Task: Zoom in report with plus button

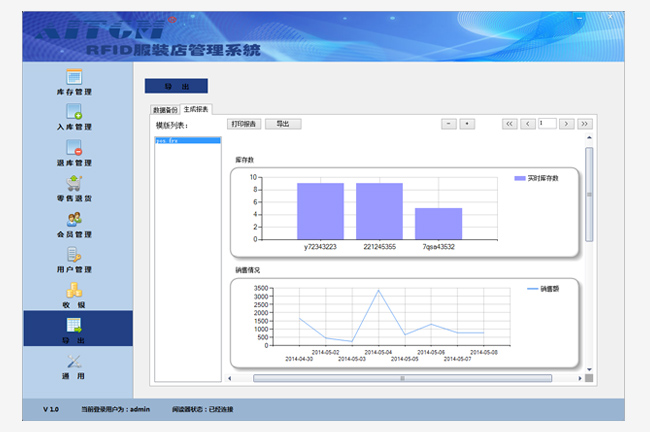Action: pos(467,124)
